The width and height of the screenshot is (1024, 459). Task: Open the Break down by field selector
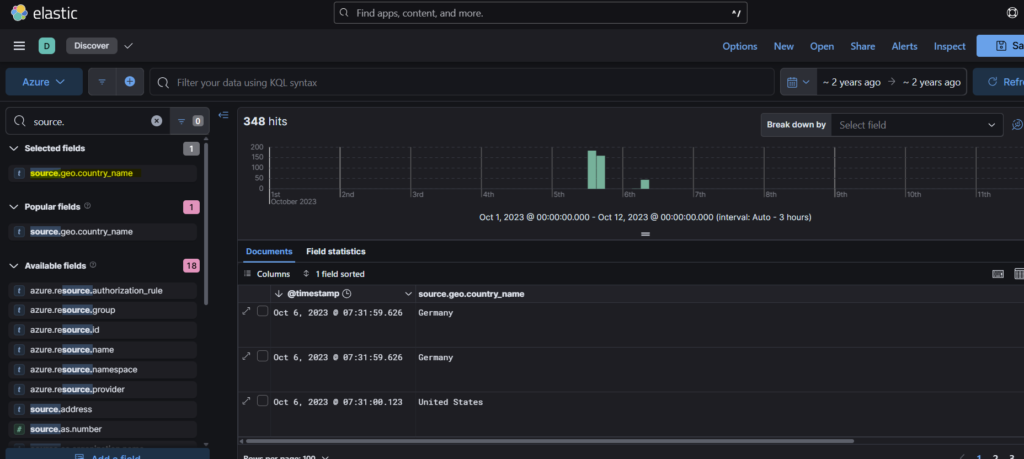tap(917, 125)
